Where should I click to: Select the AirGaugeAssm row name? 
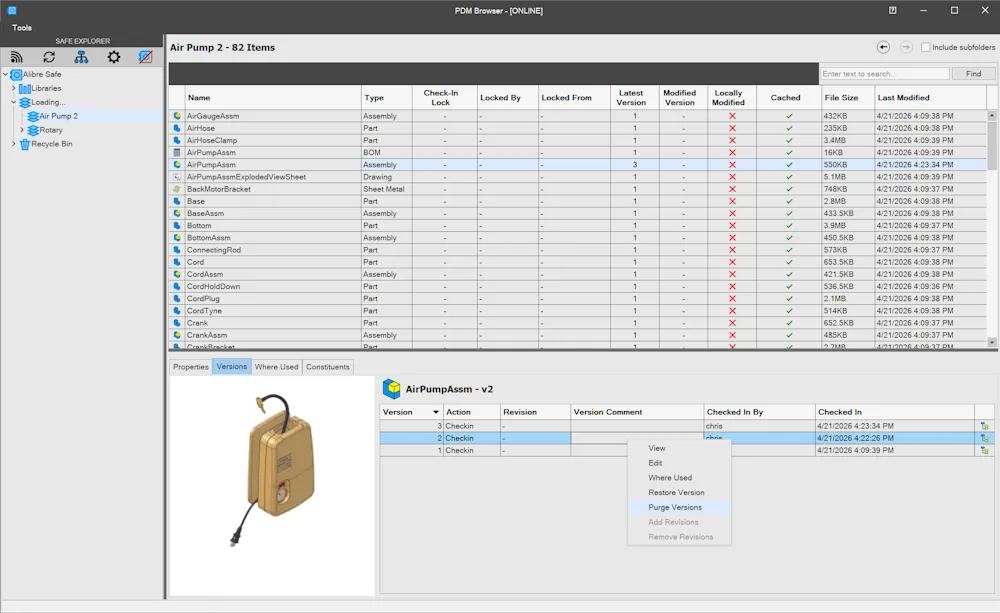point(213,116)
